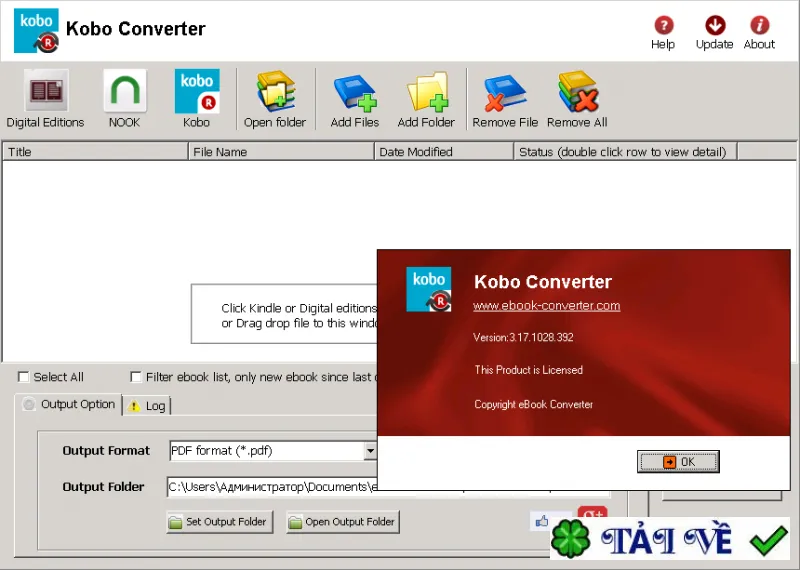Open the Help icon
800x570 pixels.
663,33
